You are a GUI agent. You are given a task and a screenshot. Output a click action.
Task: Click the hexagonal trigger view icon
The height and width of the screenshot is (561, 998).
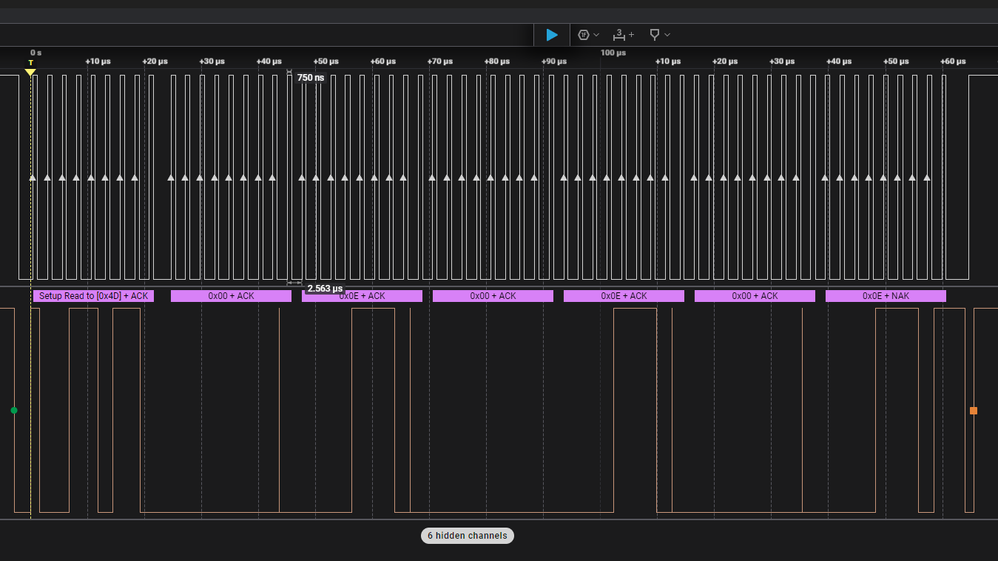[583, 35]
